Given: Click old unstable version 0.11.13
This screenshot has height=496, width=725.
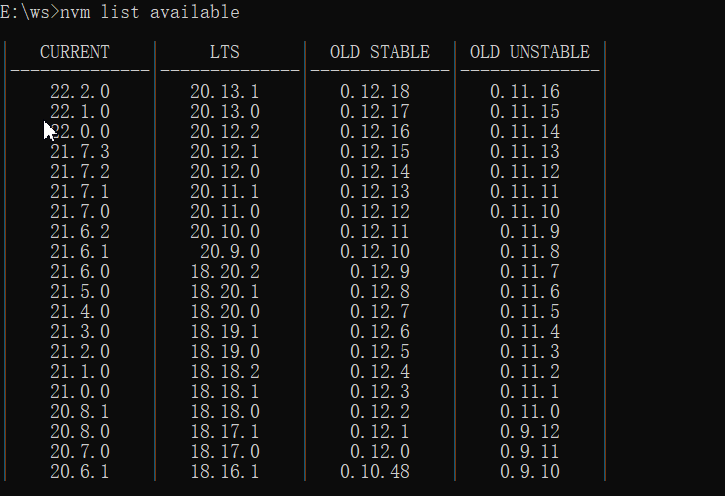Looking at the screenshot, I should click(x=525, y=152).
